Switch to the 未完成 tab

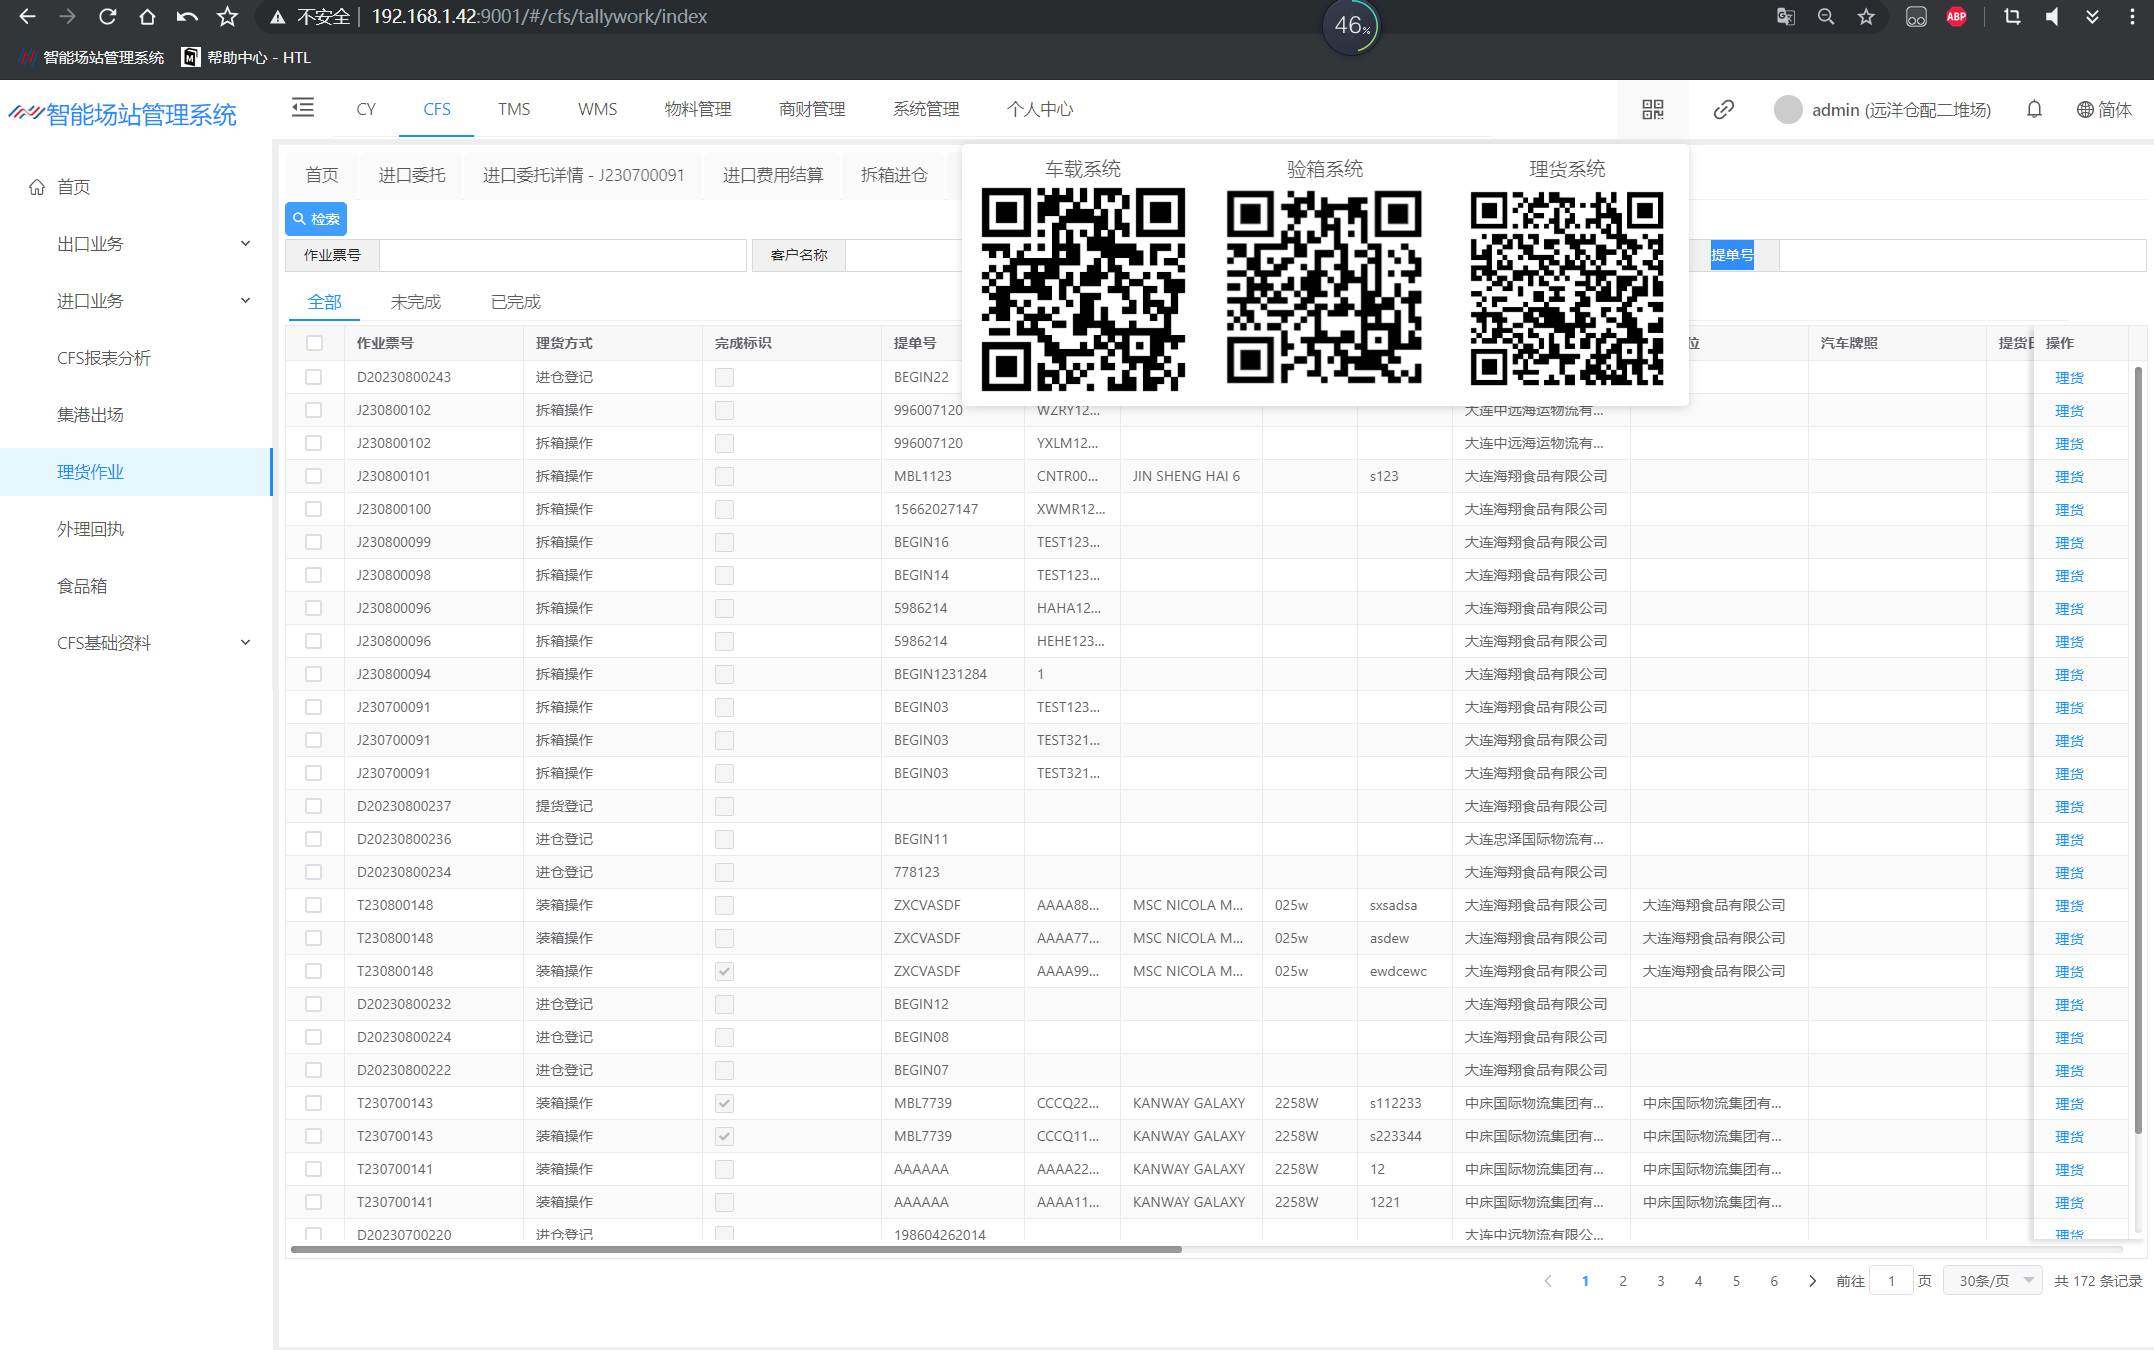415,302
